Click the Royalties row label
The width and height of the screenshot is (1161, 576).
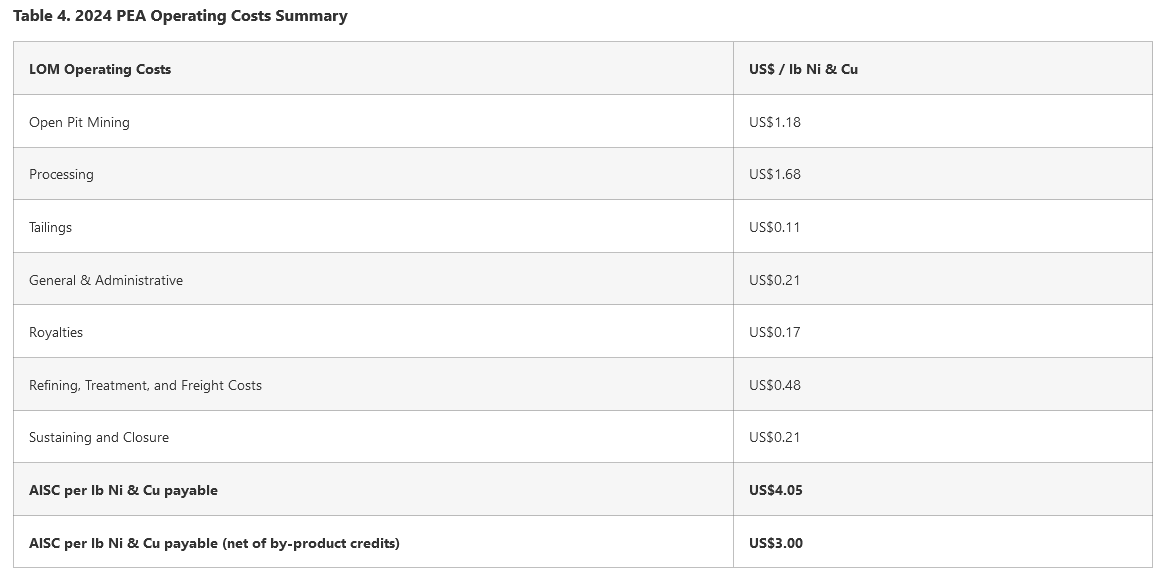click(x=56, y=332)
